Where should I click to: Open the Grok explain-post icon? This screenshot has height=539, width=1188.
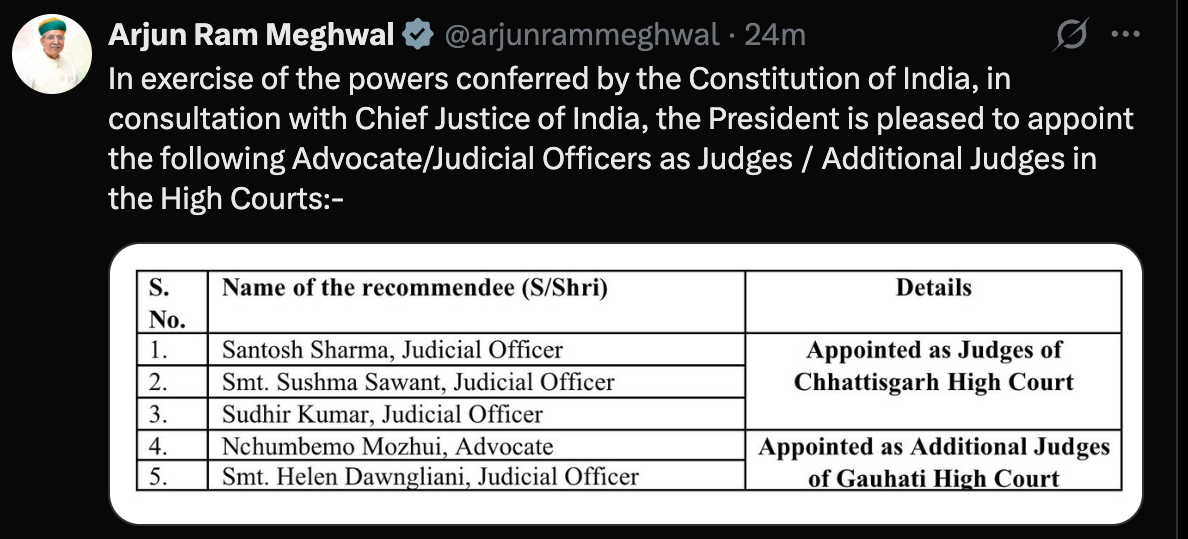[1071, 35]
